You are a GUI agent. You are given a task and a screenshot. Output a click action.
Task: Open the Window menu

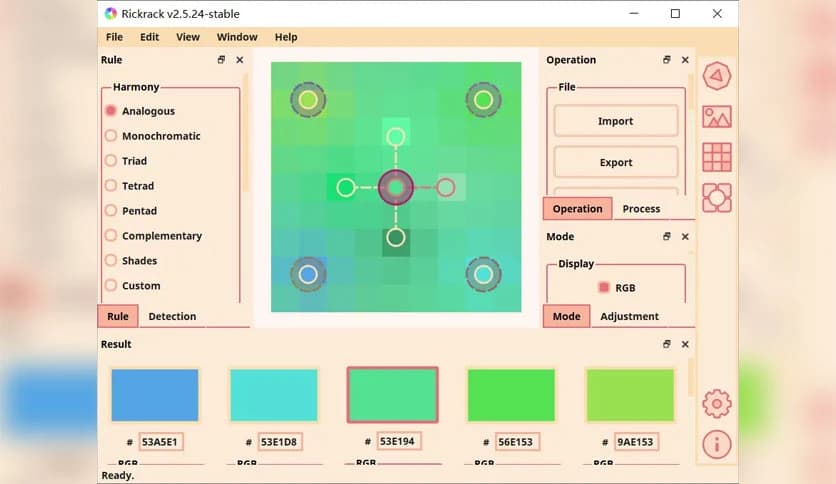237,37
